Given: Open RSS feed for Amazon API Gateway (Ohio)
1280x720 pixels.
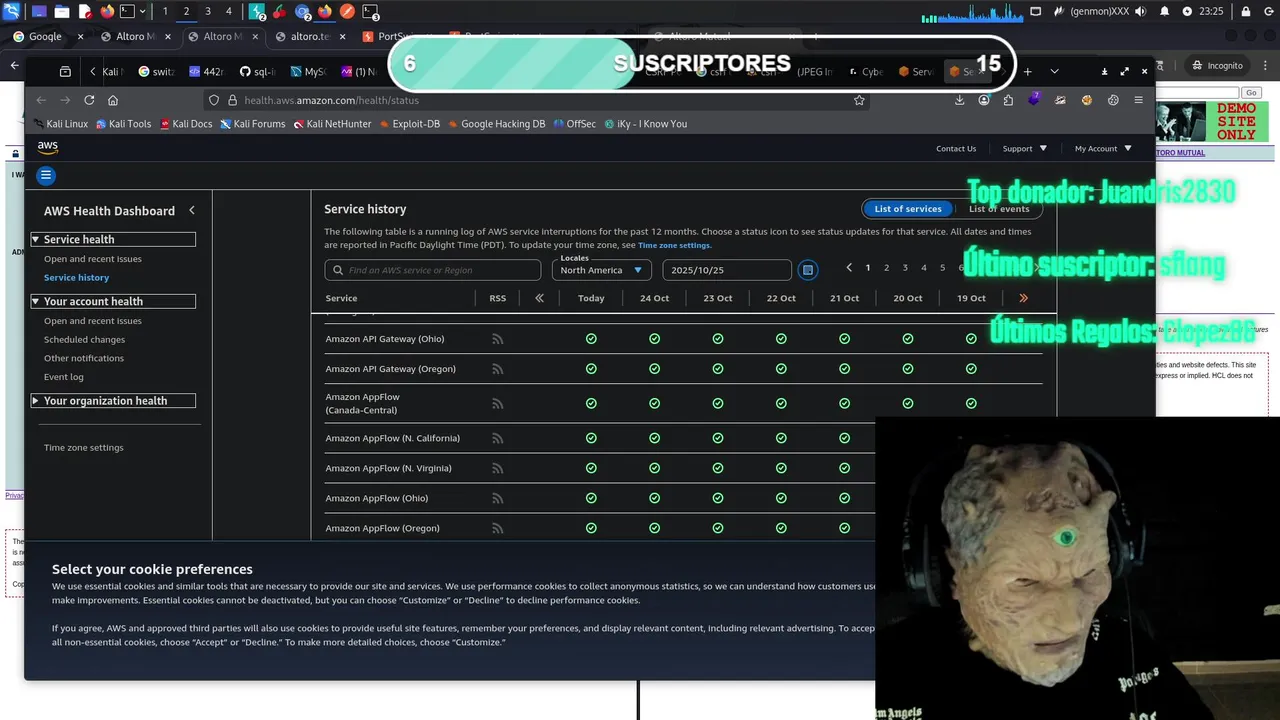Looking at the screenshot, I should [x=497, y=339].
